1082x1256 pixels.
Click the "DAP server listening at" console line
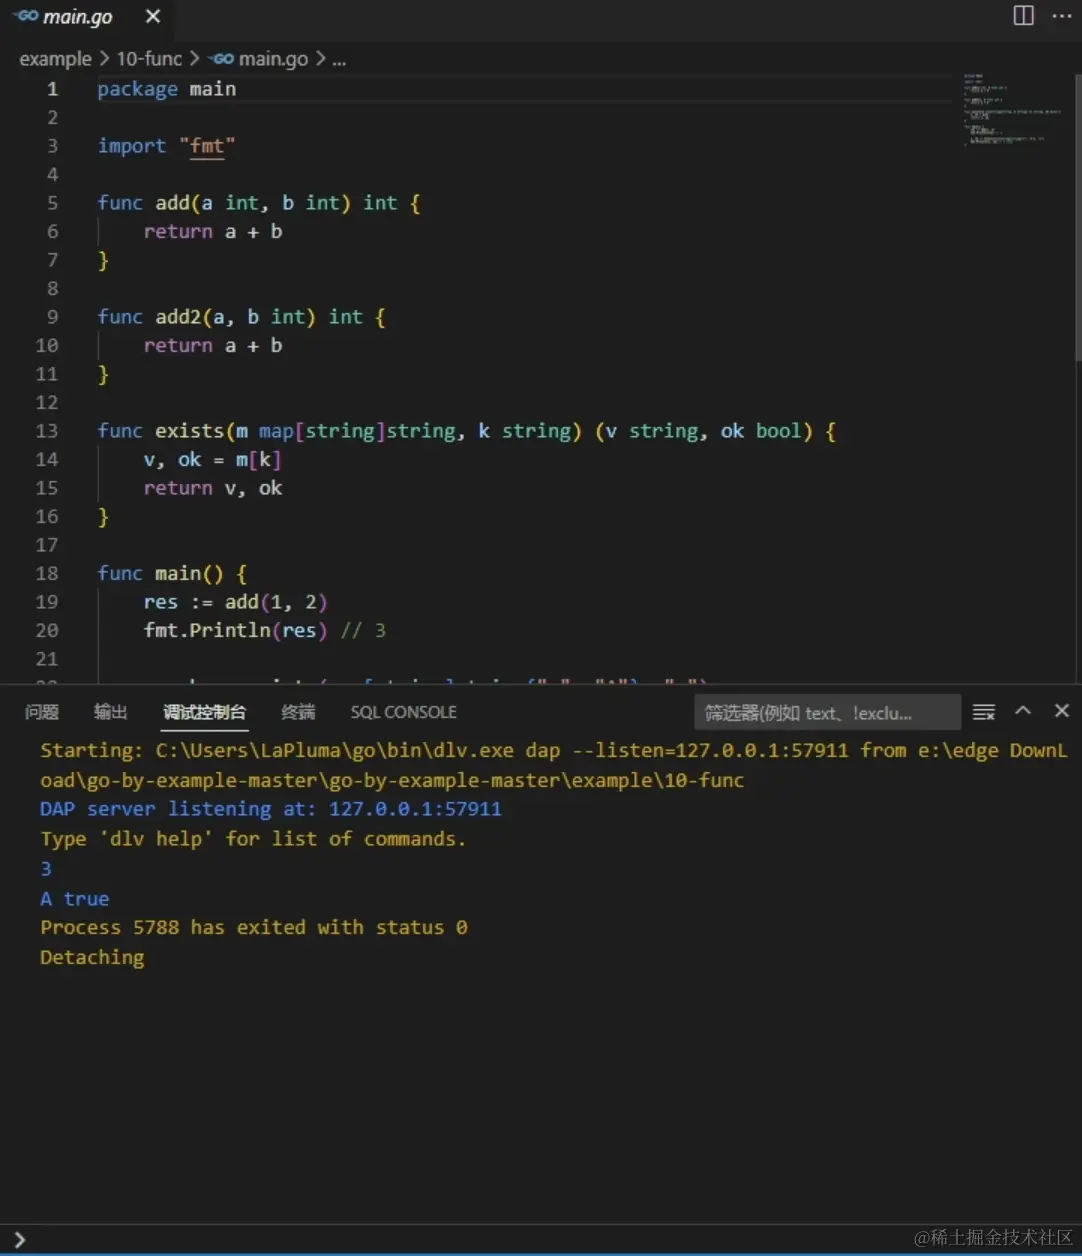pos(271,809)
